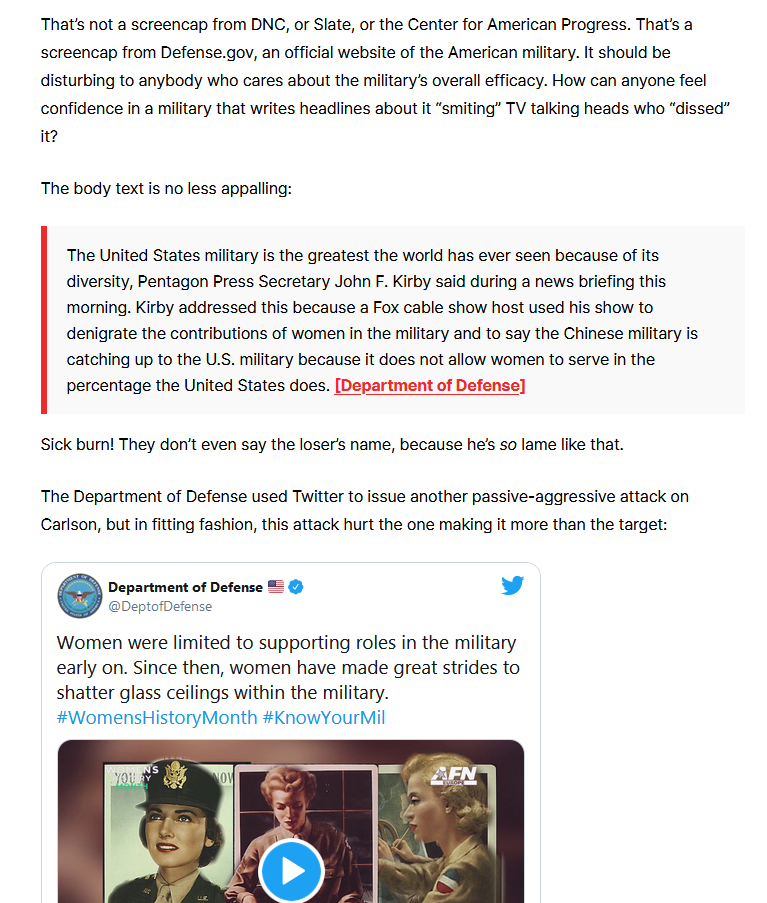Click the red vertical bar of the blockquote
This screenshot has width=767, height=903.
pos(44,320)
